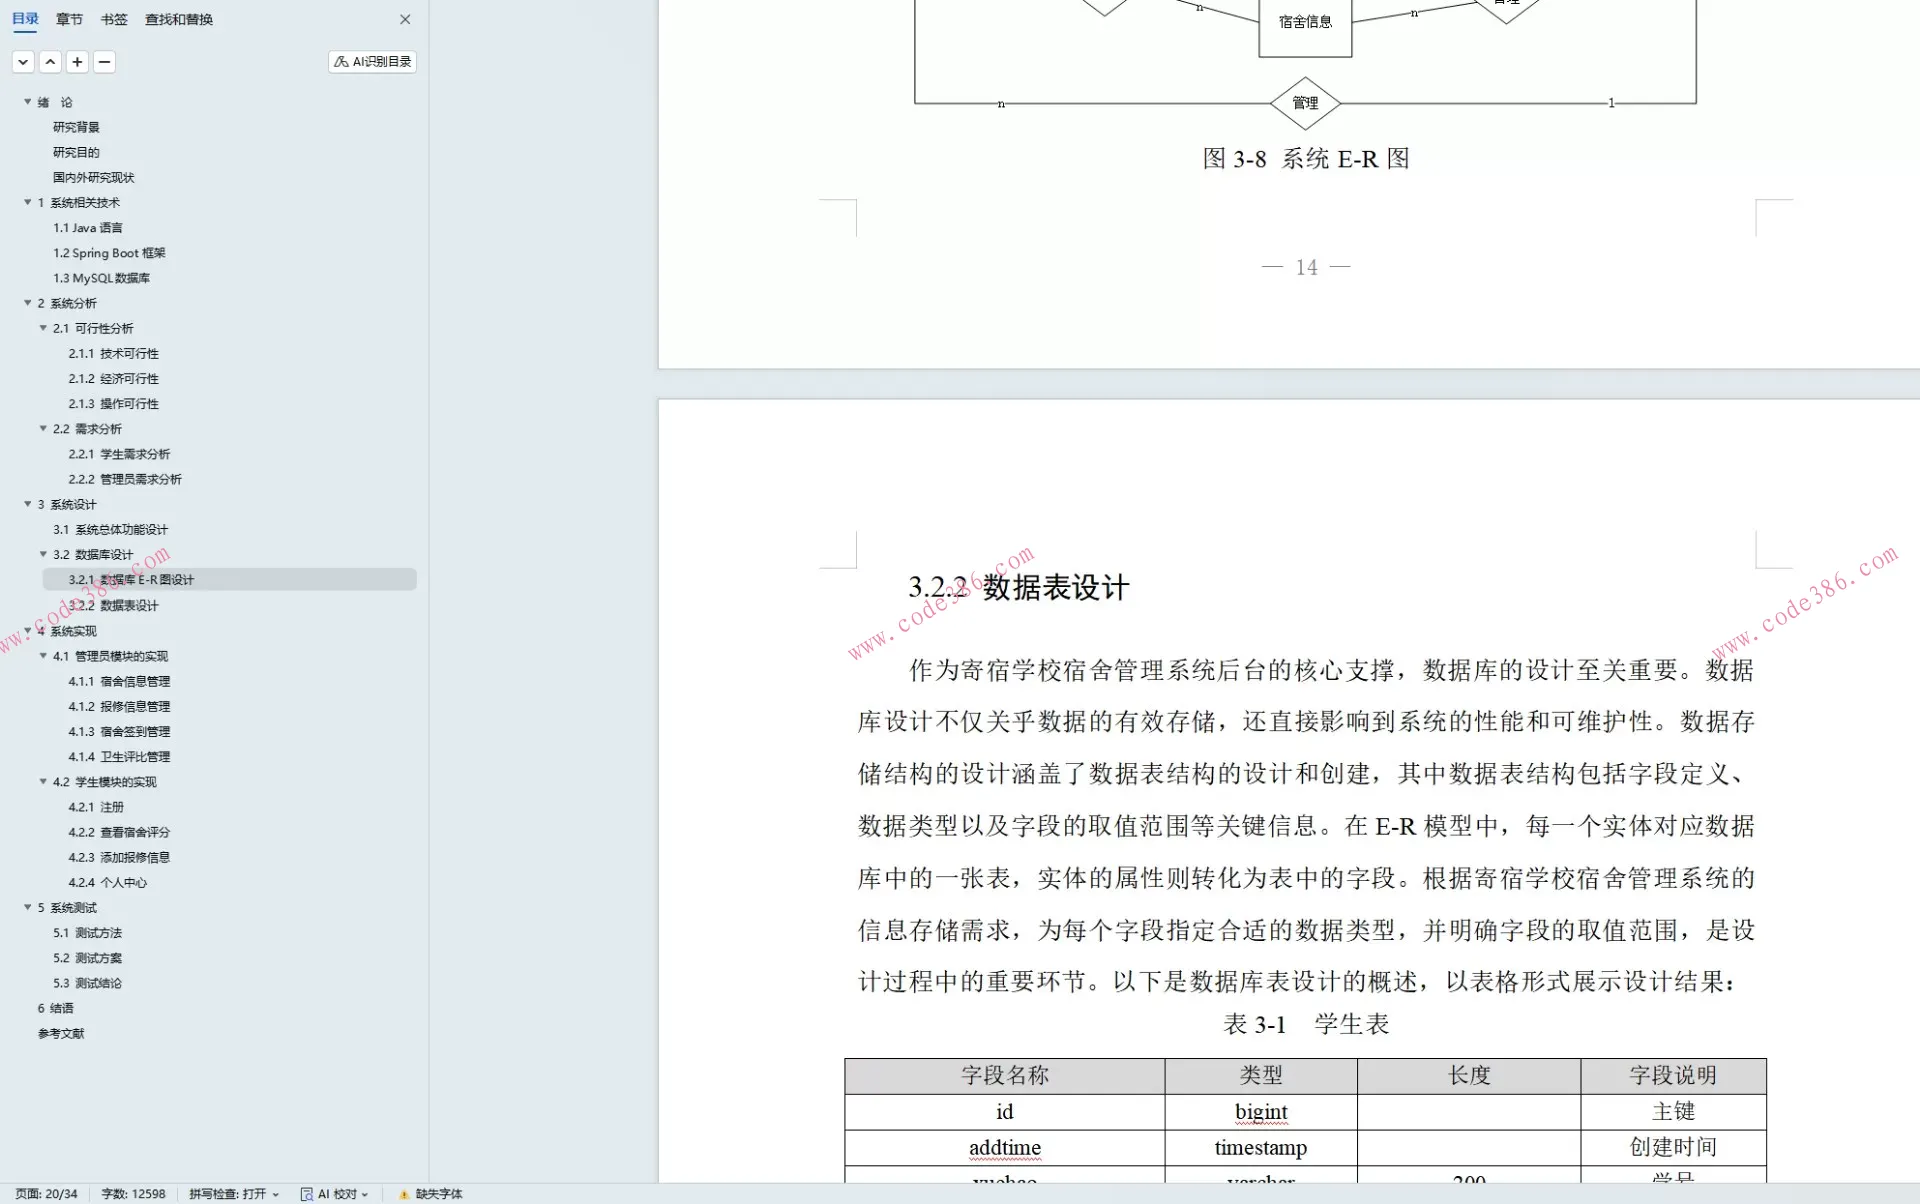
Task: Click the 字数: 12598 word count
Action: (133, 1194)
